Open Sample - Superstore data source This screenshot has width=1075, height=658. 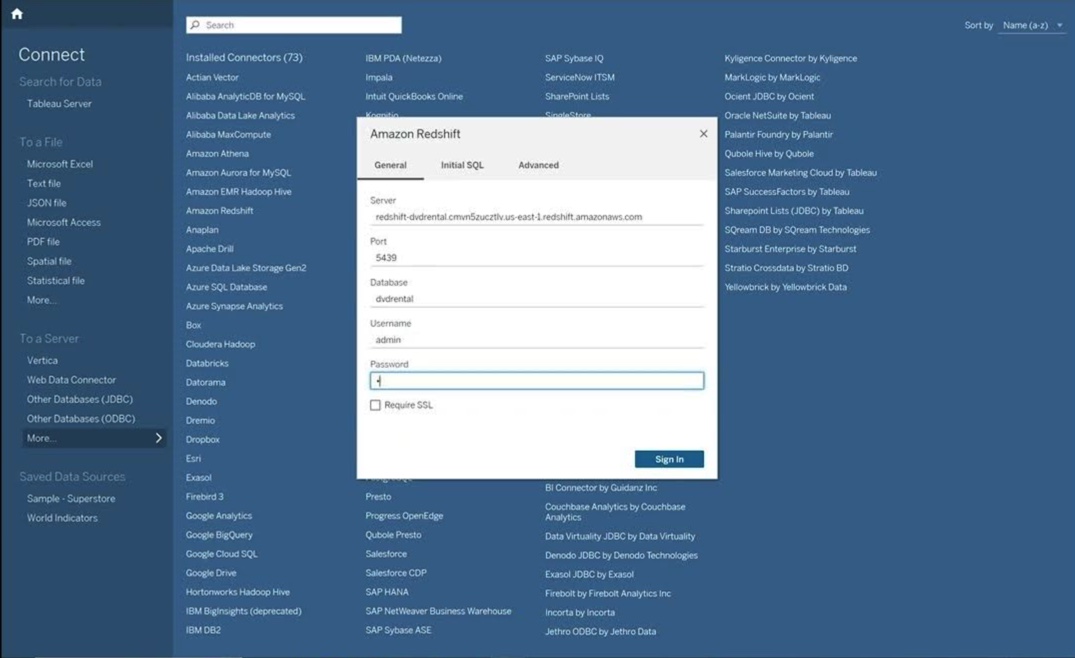point(71,498)
